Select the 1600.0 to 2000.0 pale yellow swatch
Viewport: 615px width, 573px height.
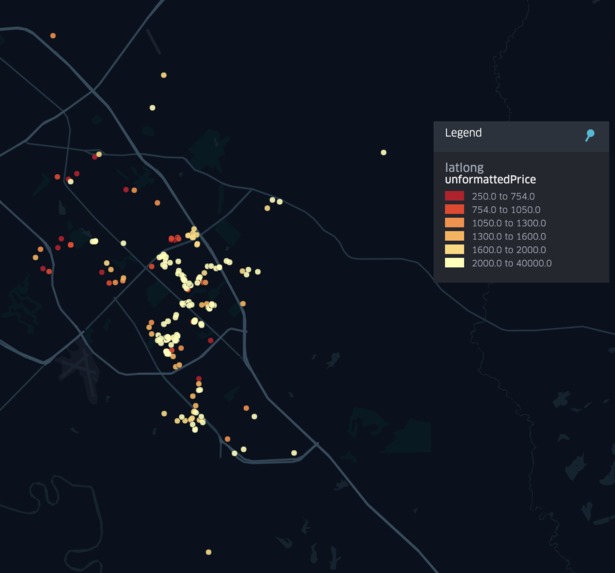[x=454, y=249]
